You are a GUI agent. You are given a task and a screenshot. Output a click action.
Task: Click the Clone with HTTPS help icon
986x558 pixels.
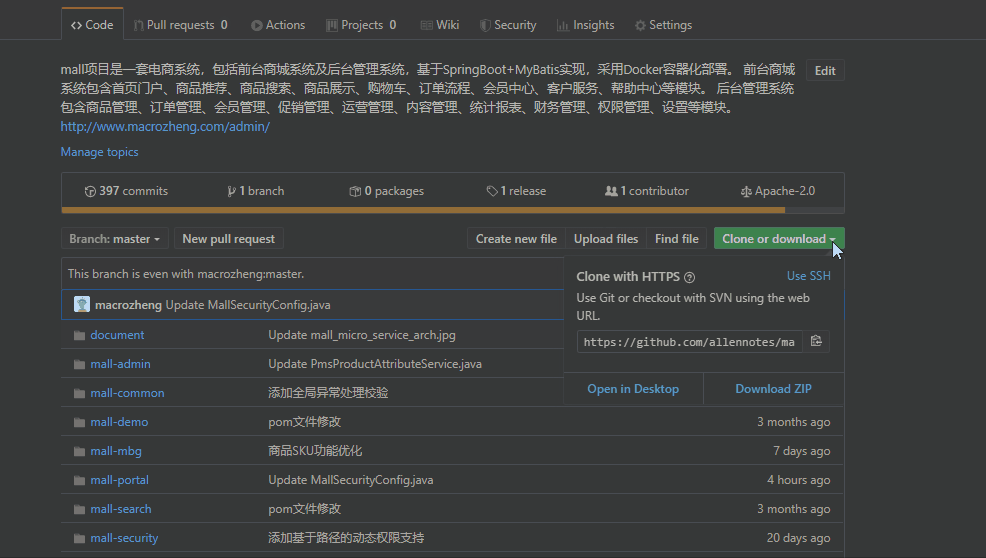pos(689,277)
